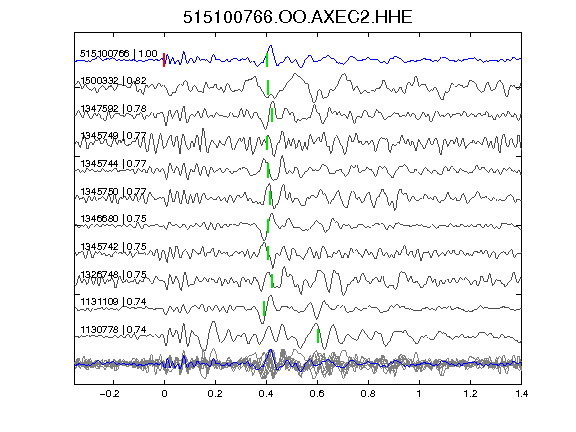The height and width of the screenshot is (432, 576).
Task: Select the trace label 1345744 | 0.77
Action: tap(113, 163)
